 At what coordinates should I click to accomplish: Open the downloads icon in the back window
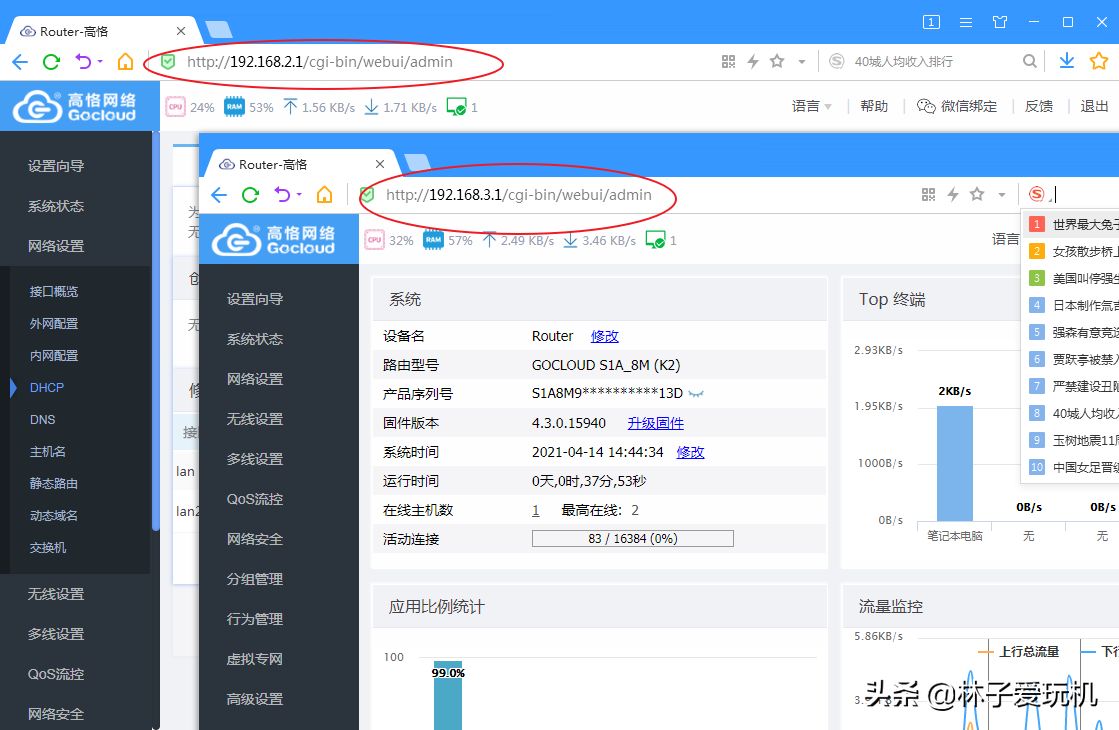(x=1067, y=61)
